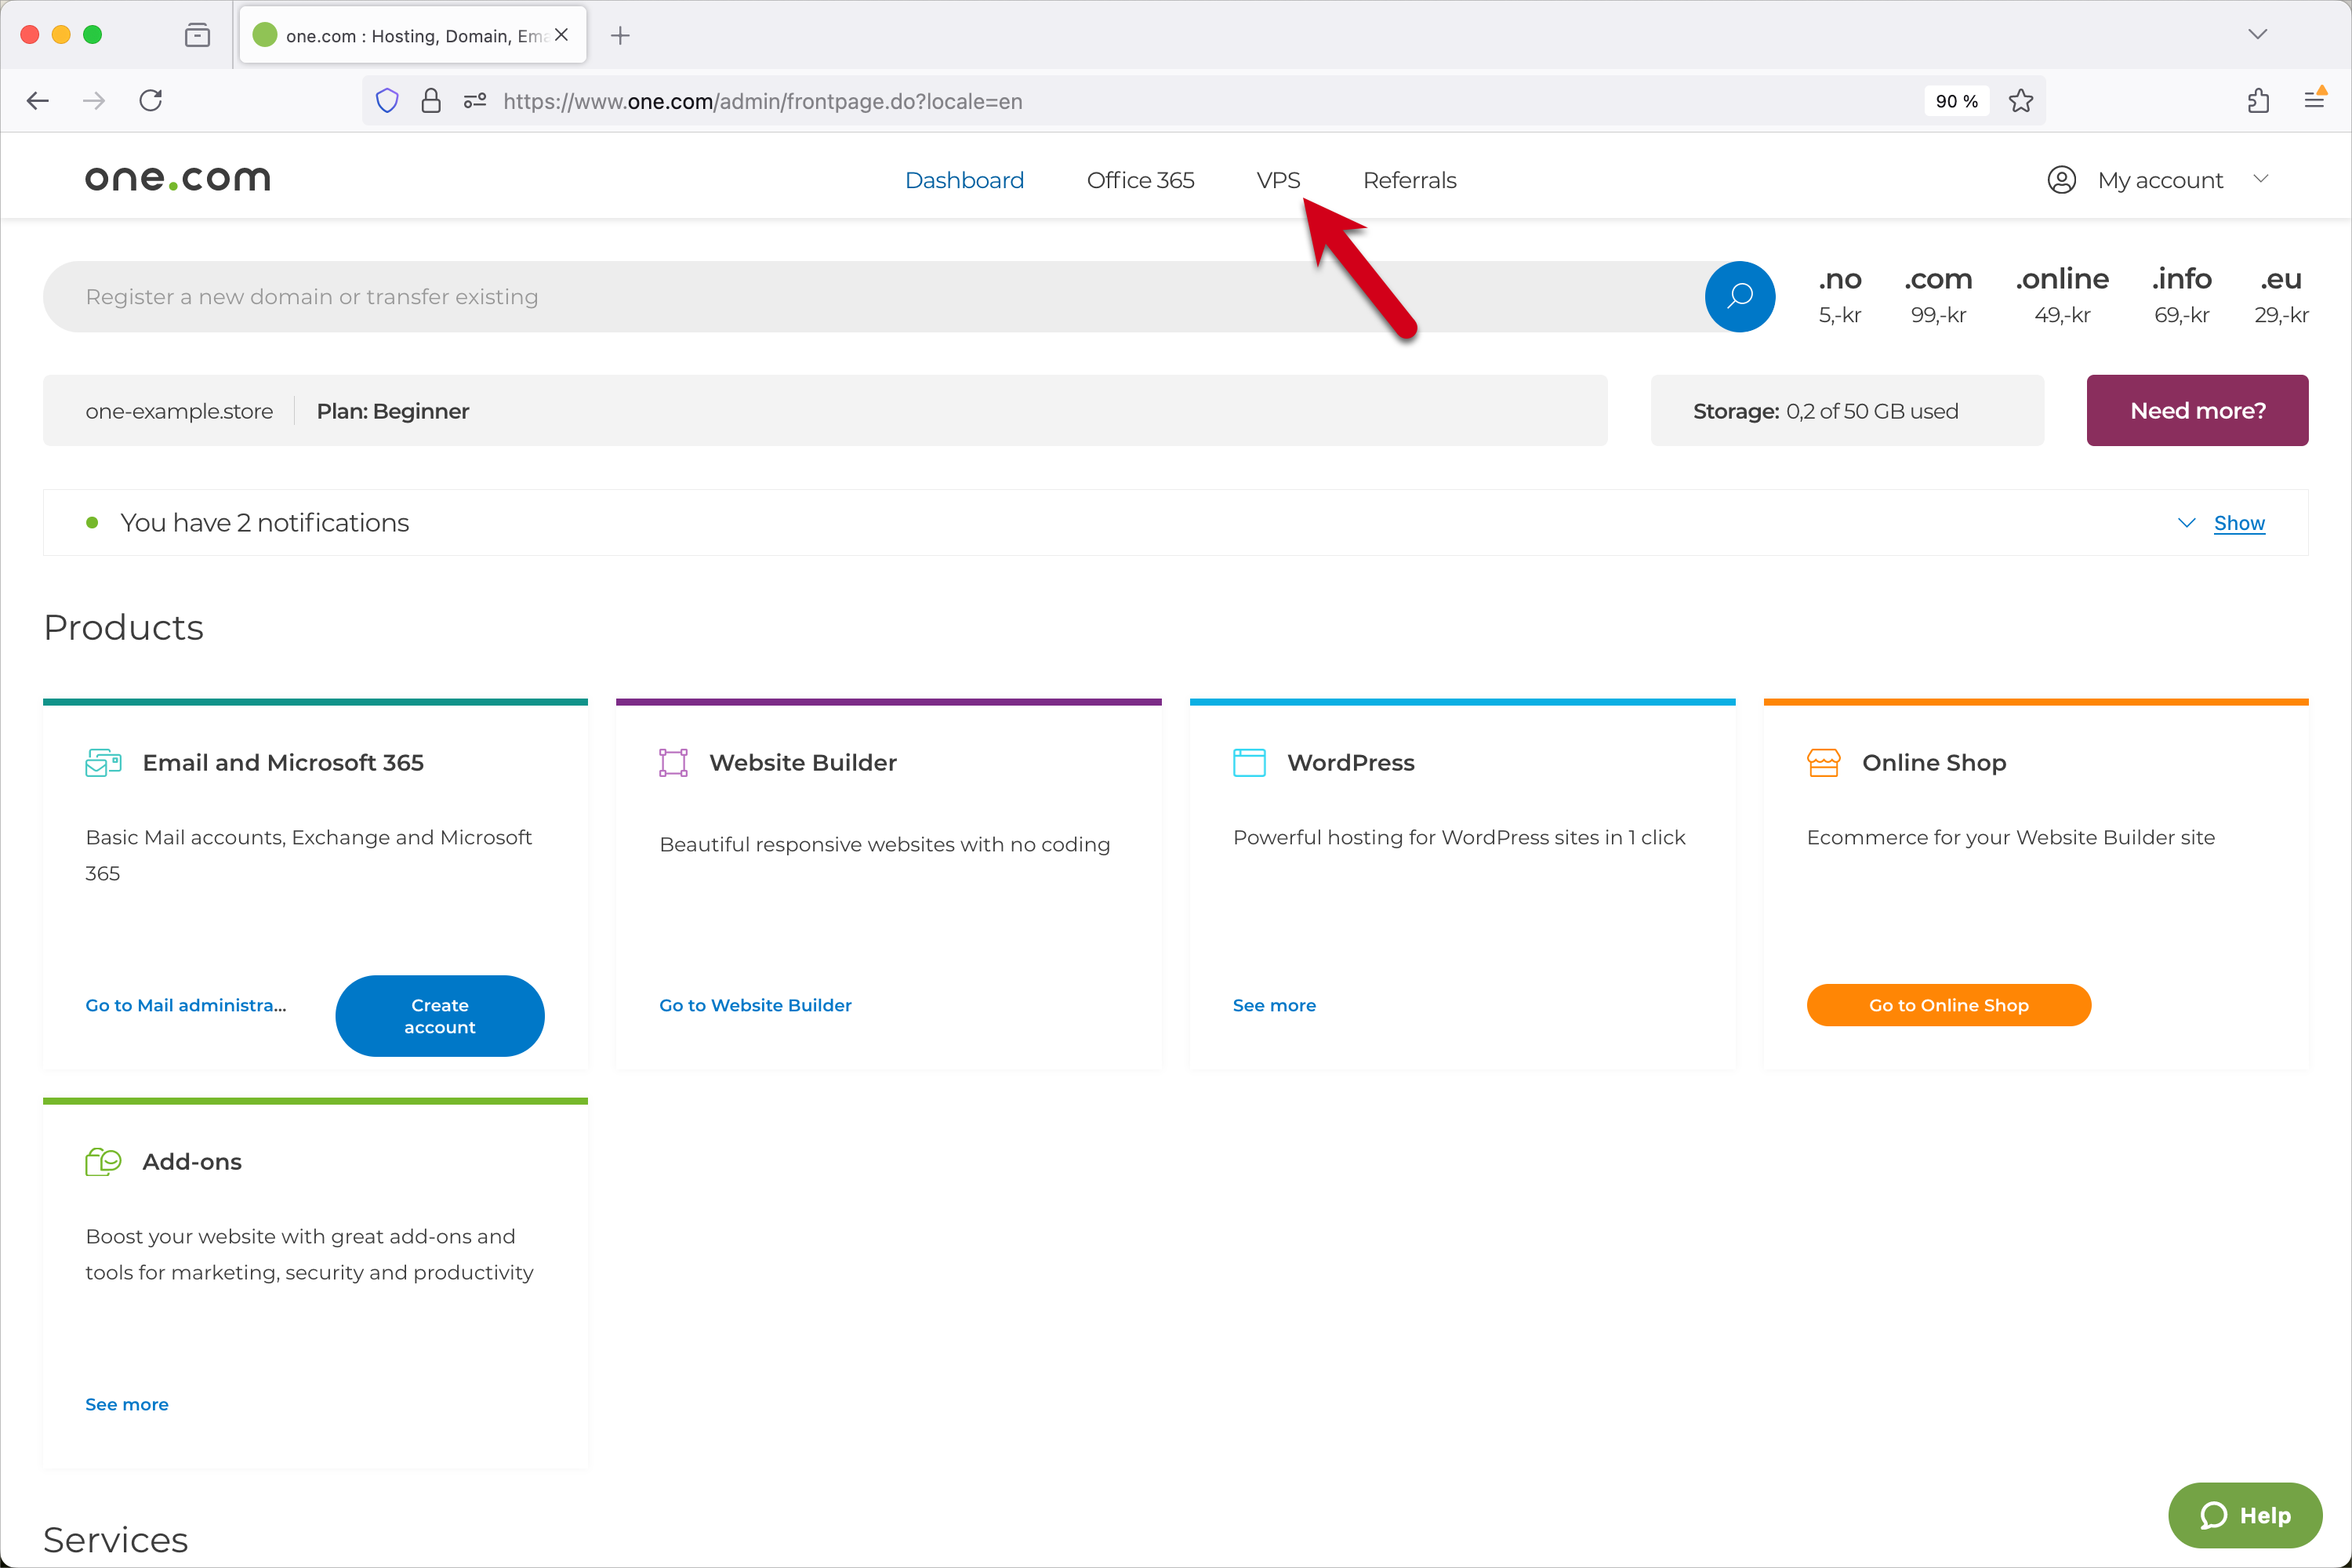Open the browser tab list chevron
The width and height of the screenshot is (2352, 1568).
[2257, 35]
